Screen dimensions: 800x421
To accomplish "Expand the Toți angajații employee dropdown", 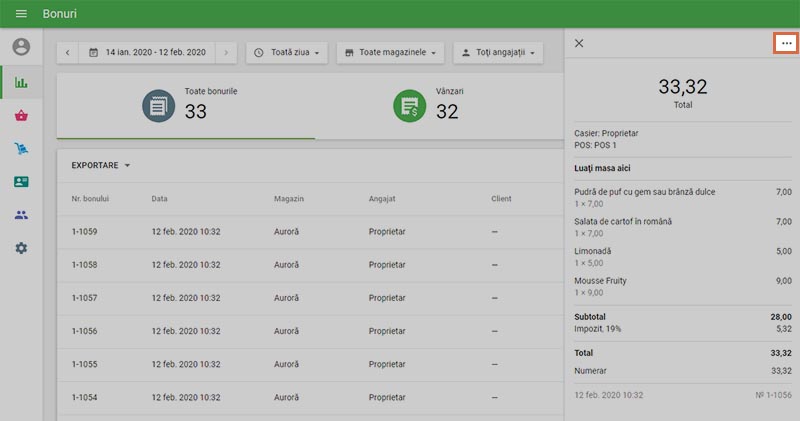I will tap(498, 53).
